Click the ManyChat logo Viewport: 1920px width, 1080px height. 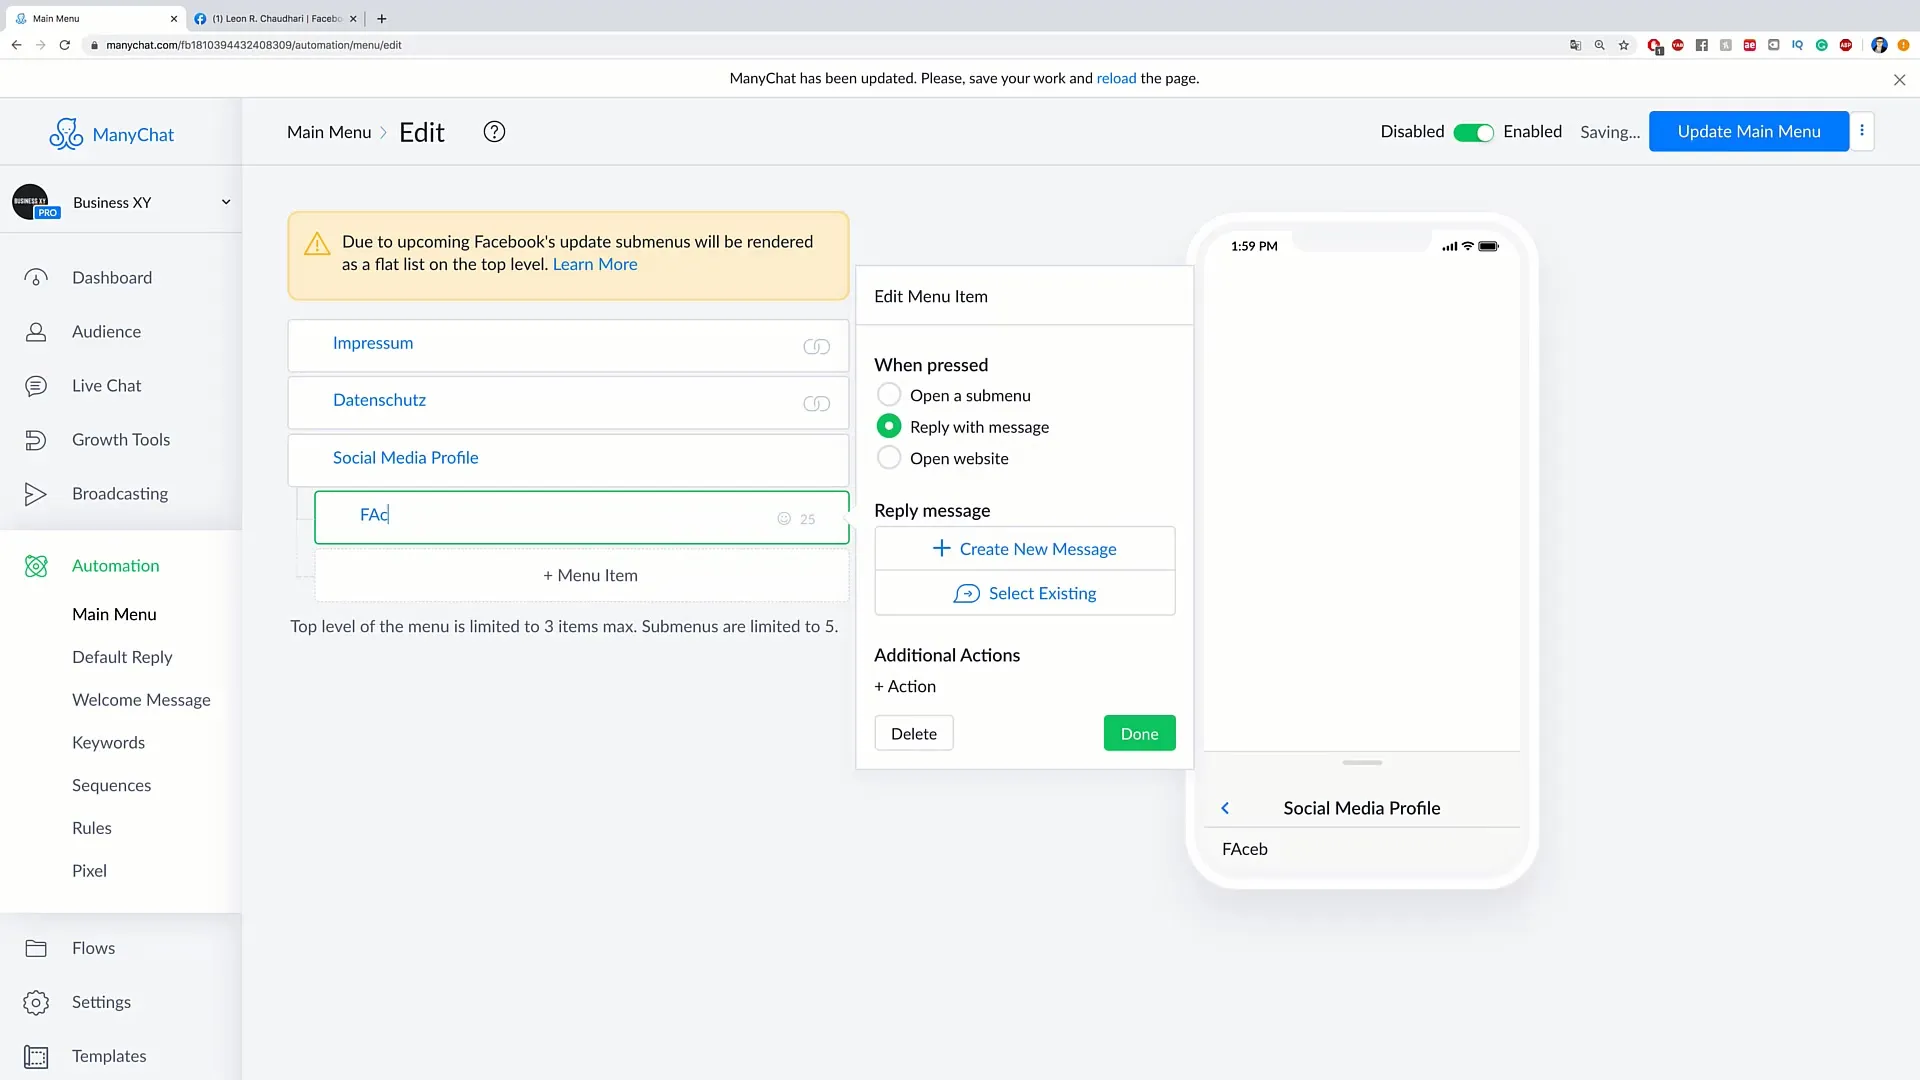tap(111, 134)
